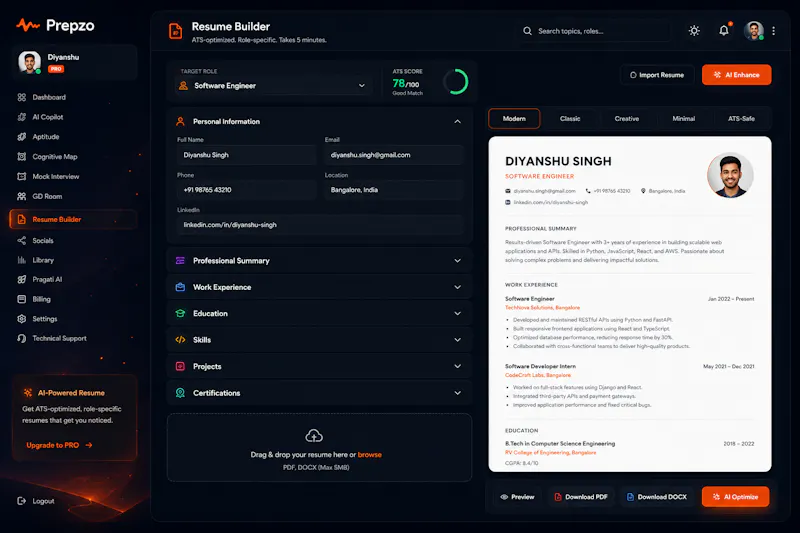This screenshot has height=533, width=800.
Task: Switch to the ATS-Safe template tab
Action: (741, 118)
